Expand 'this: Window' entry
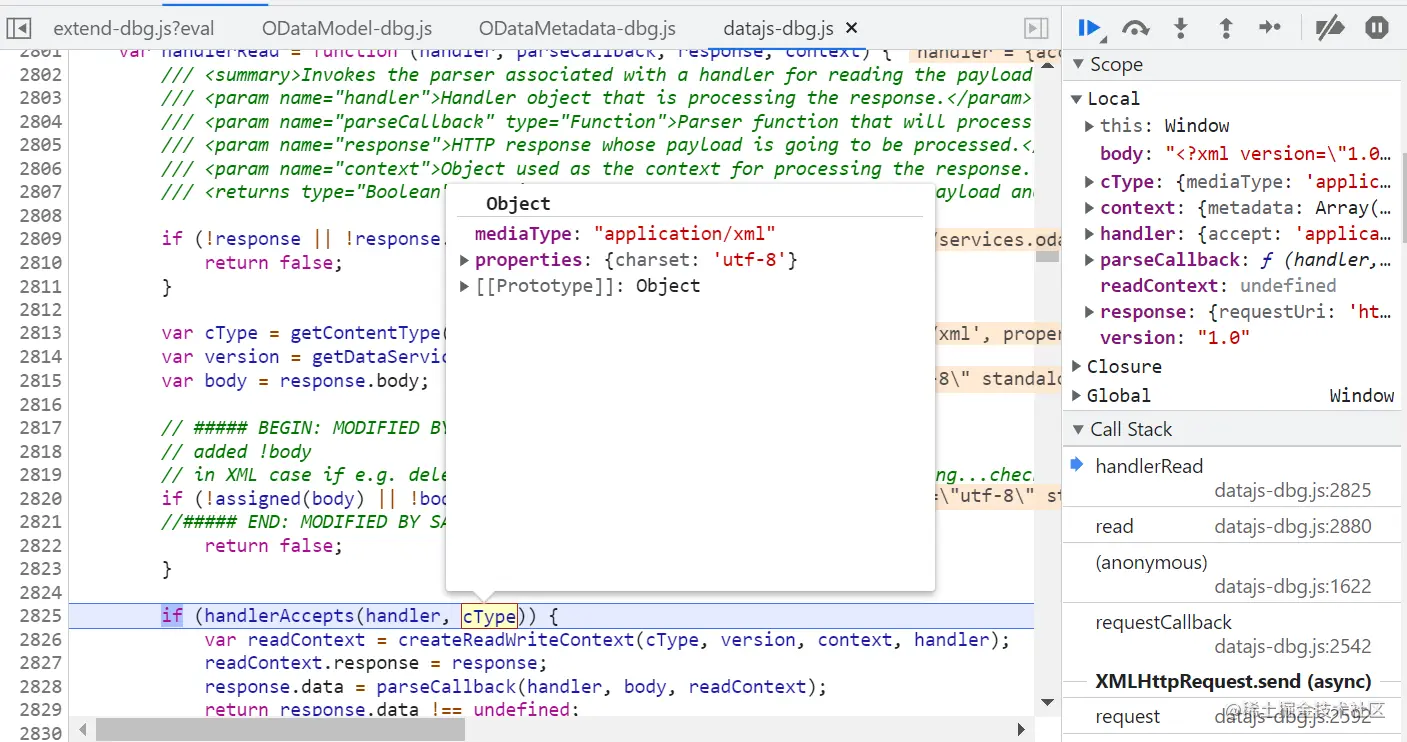This screenshot has height=742, width=1407. coord(1089,126)
